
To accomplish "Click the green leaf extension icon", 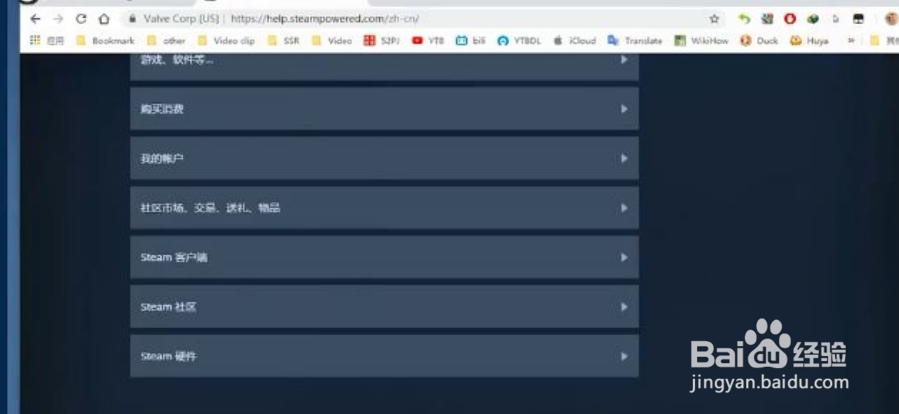I will (812, 19).
